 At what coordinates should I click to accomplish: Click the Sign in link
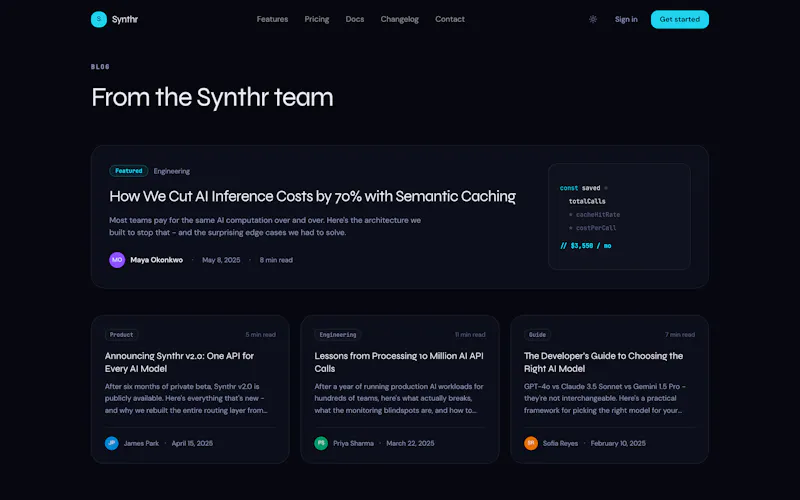[626, 19]
